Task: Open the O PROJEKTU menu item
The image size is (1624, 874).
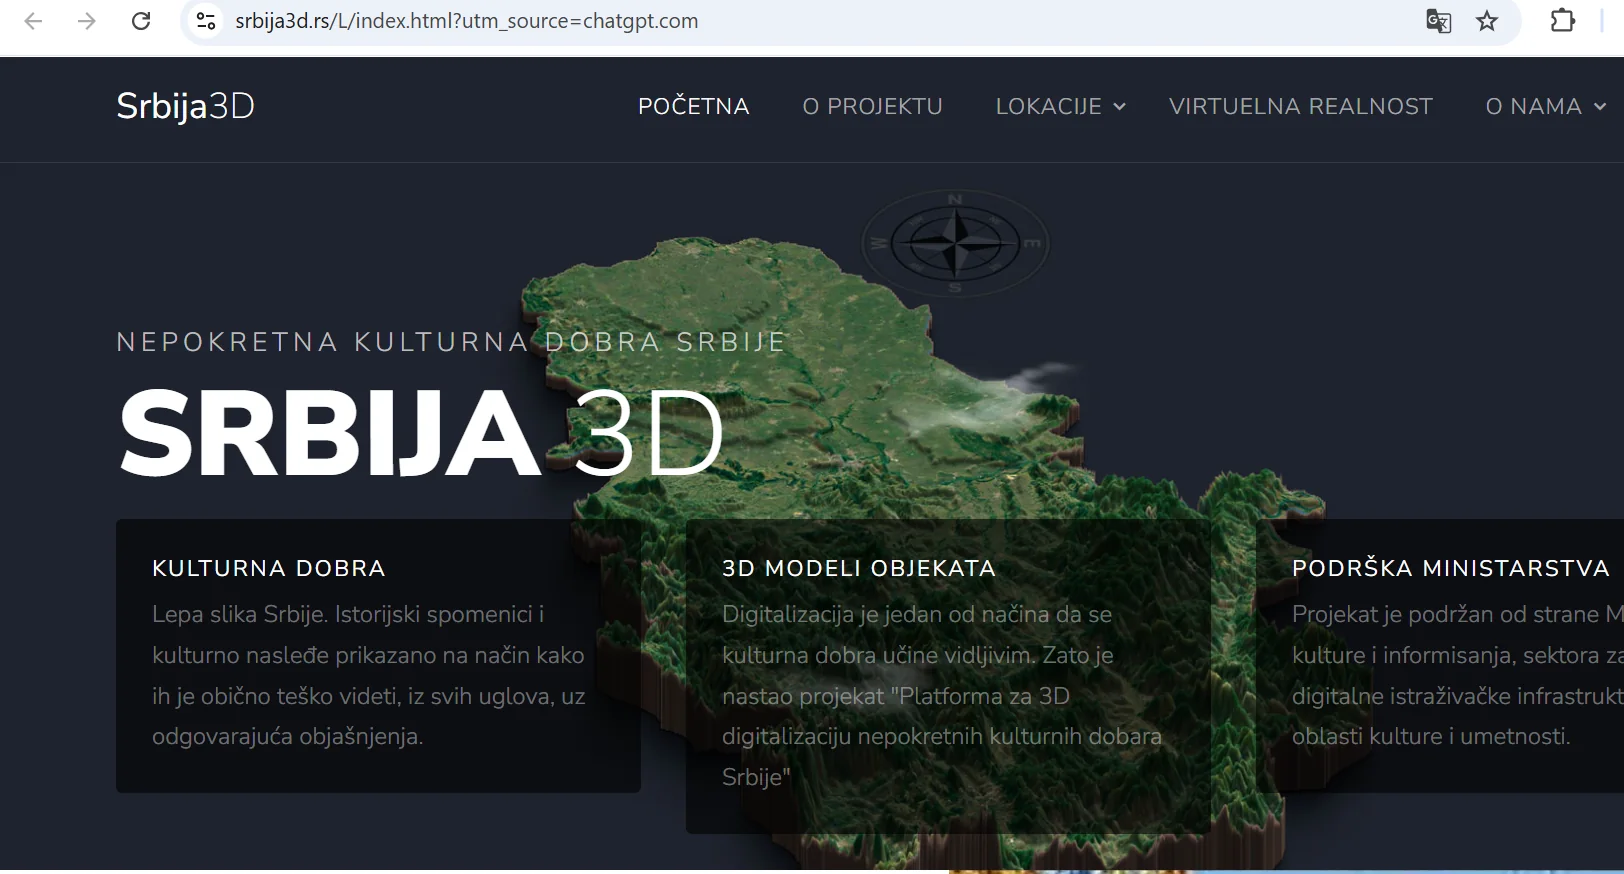Action: click(872, 106)
